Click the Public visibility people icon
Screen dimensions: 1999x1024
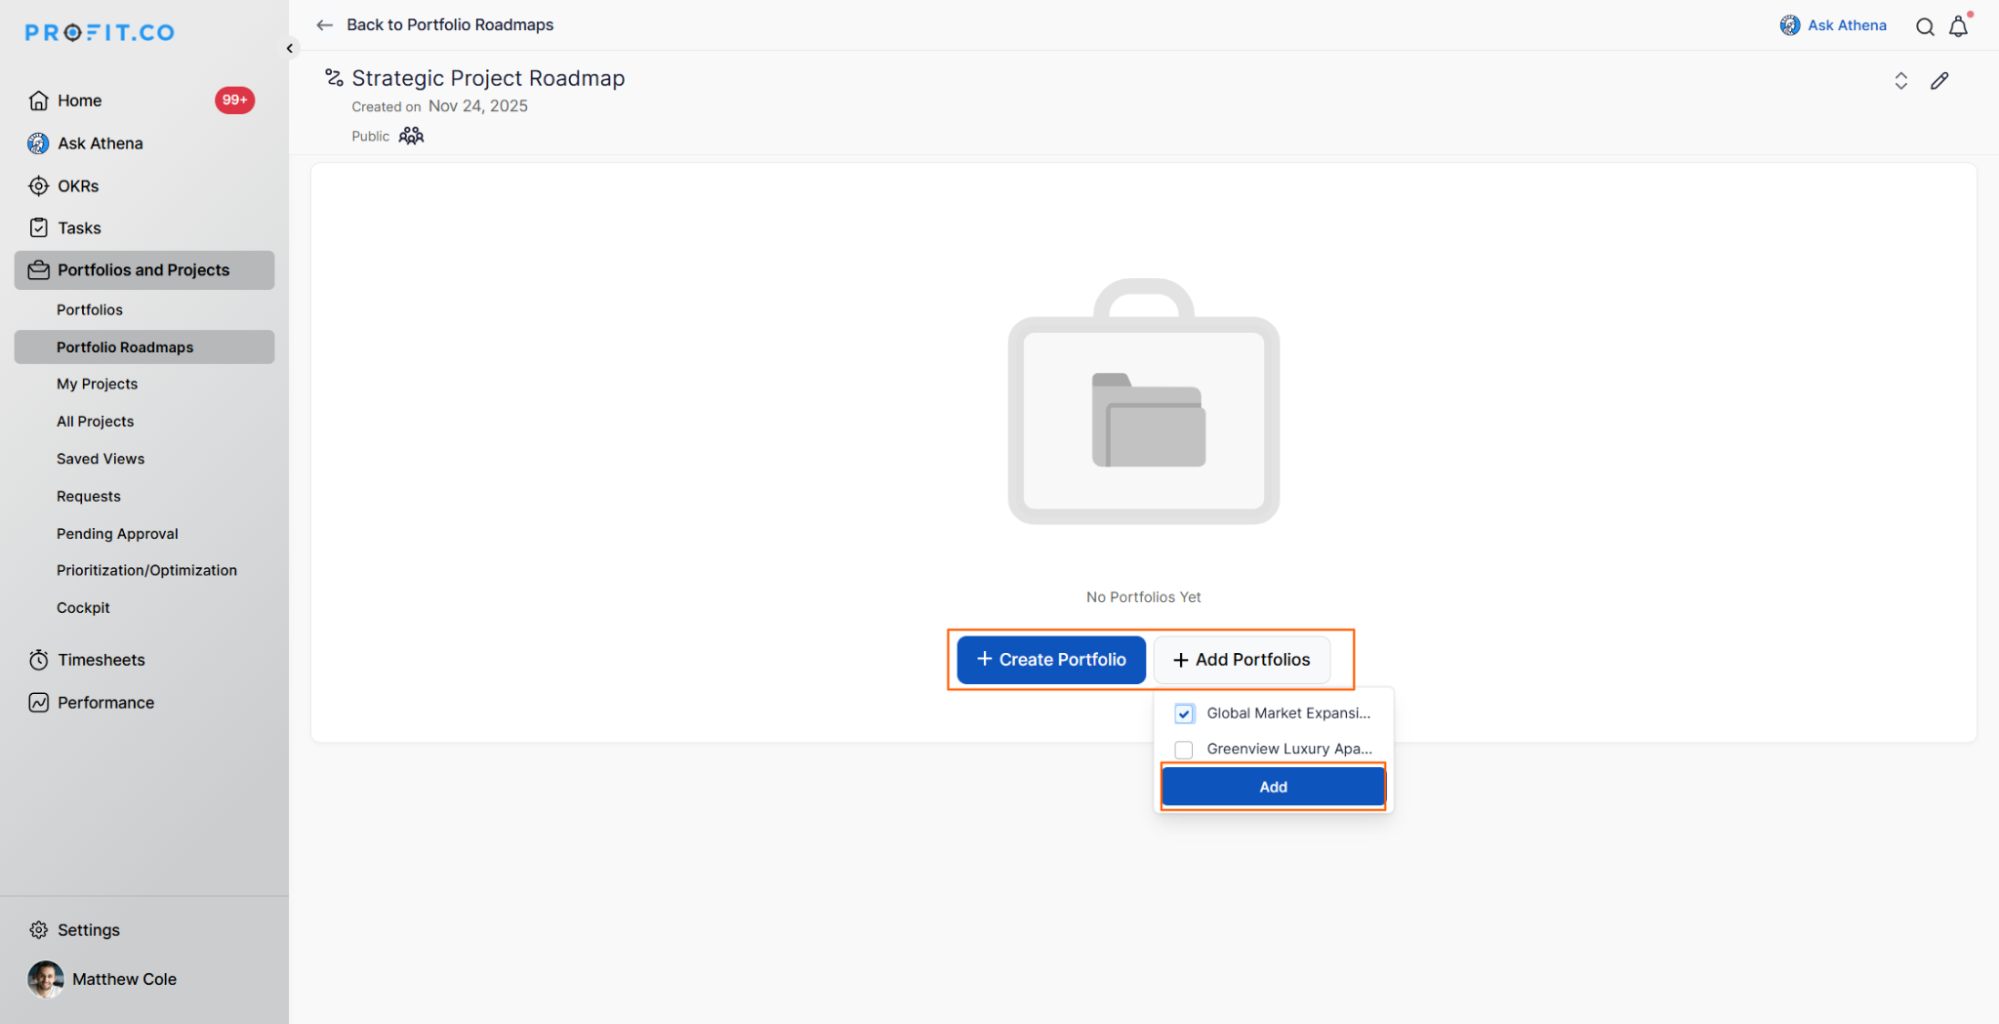coord(410,135)
